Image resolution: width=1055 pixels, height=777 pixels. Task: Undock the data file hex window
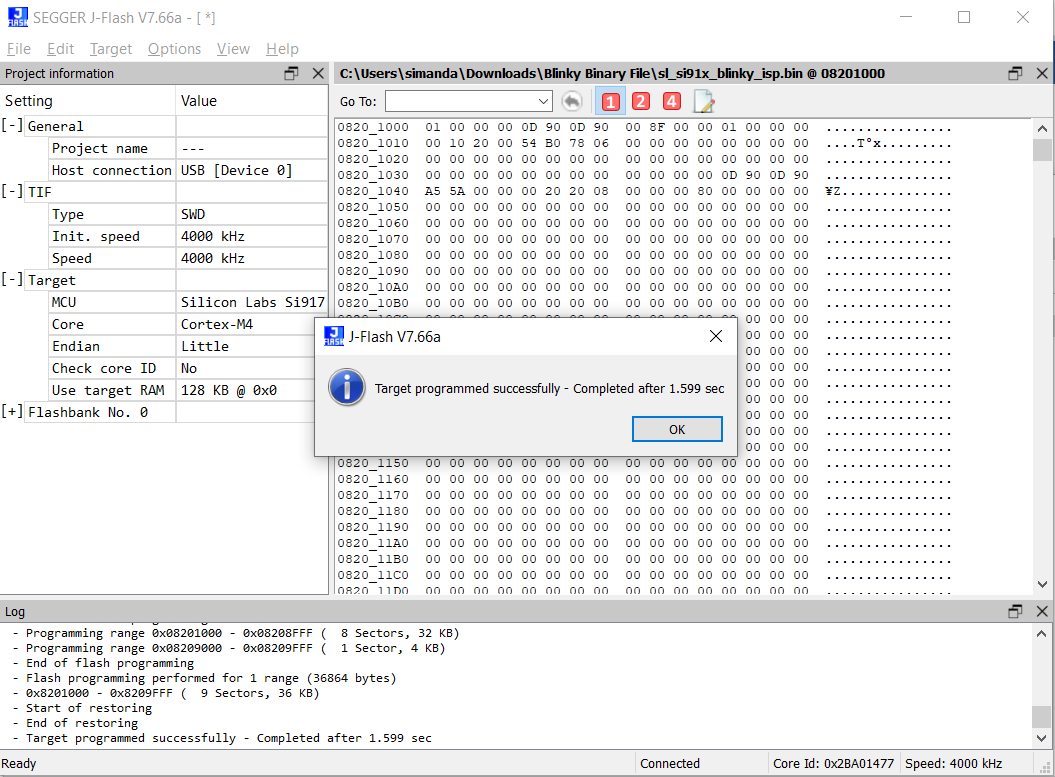(1015, 73)
